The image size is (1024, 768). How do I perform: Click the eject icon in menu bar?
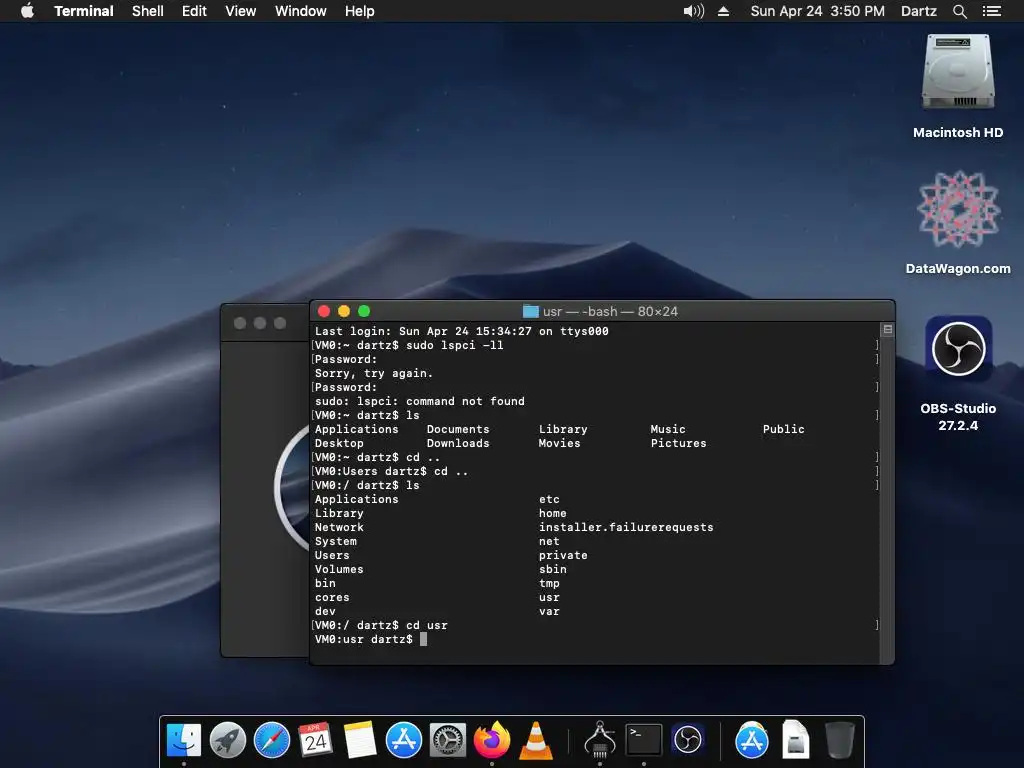tap(724, 11)
